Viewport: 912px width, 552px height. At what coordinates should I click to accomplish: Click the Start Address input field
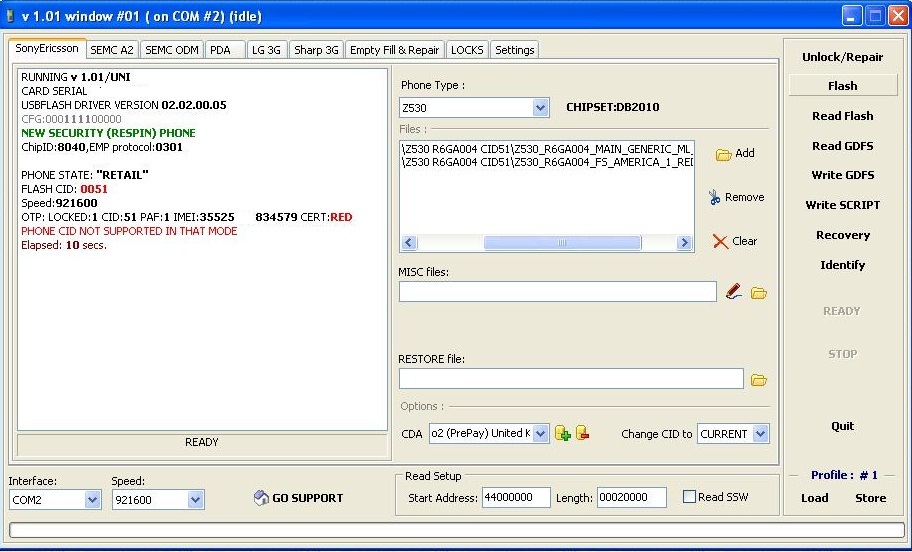tap(516, 497)
